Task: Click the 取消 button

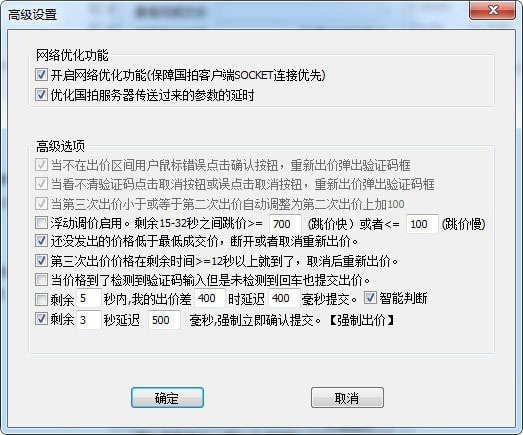Action: [x=347, y=397]
